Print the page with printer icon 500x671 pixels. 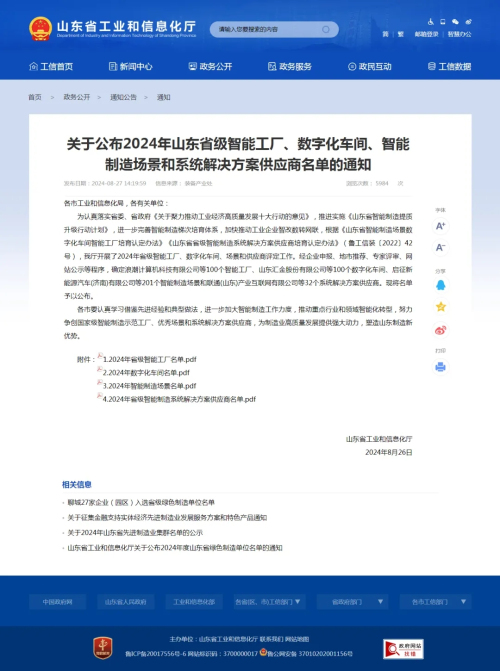pos(440,367)
